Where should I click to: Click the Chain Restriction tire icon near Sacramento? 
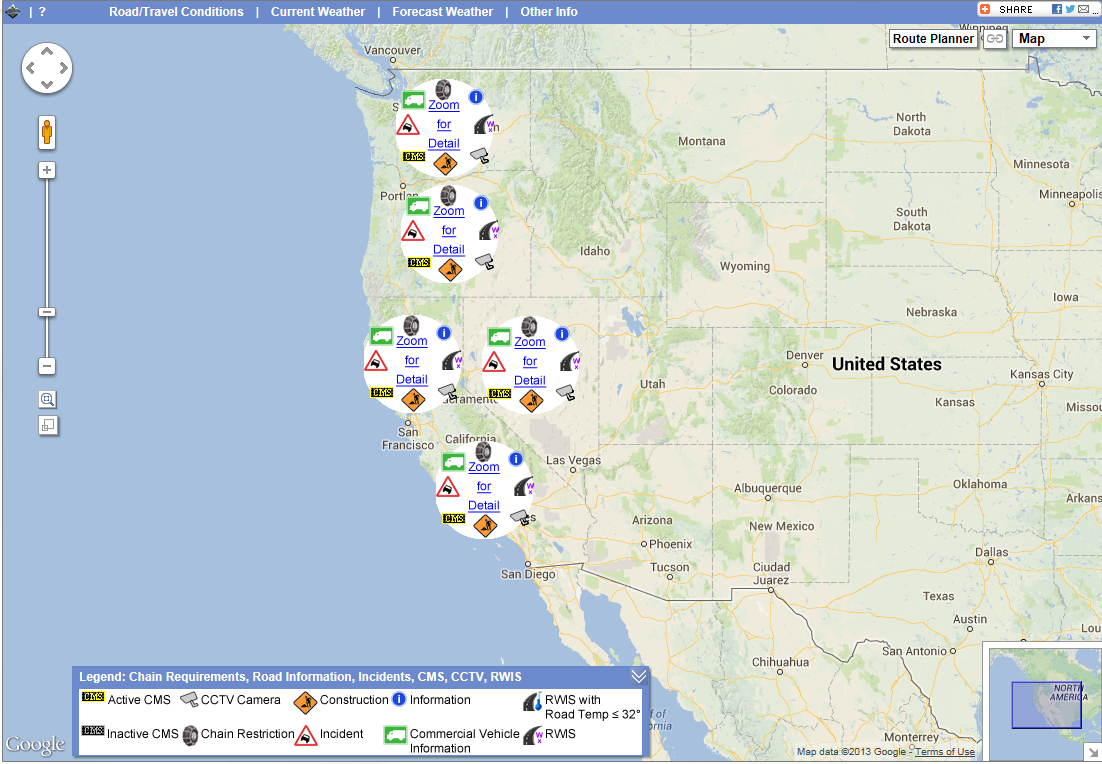coord(529,328)
